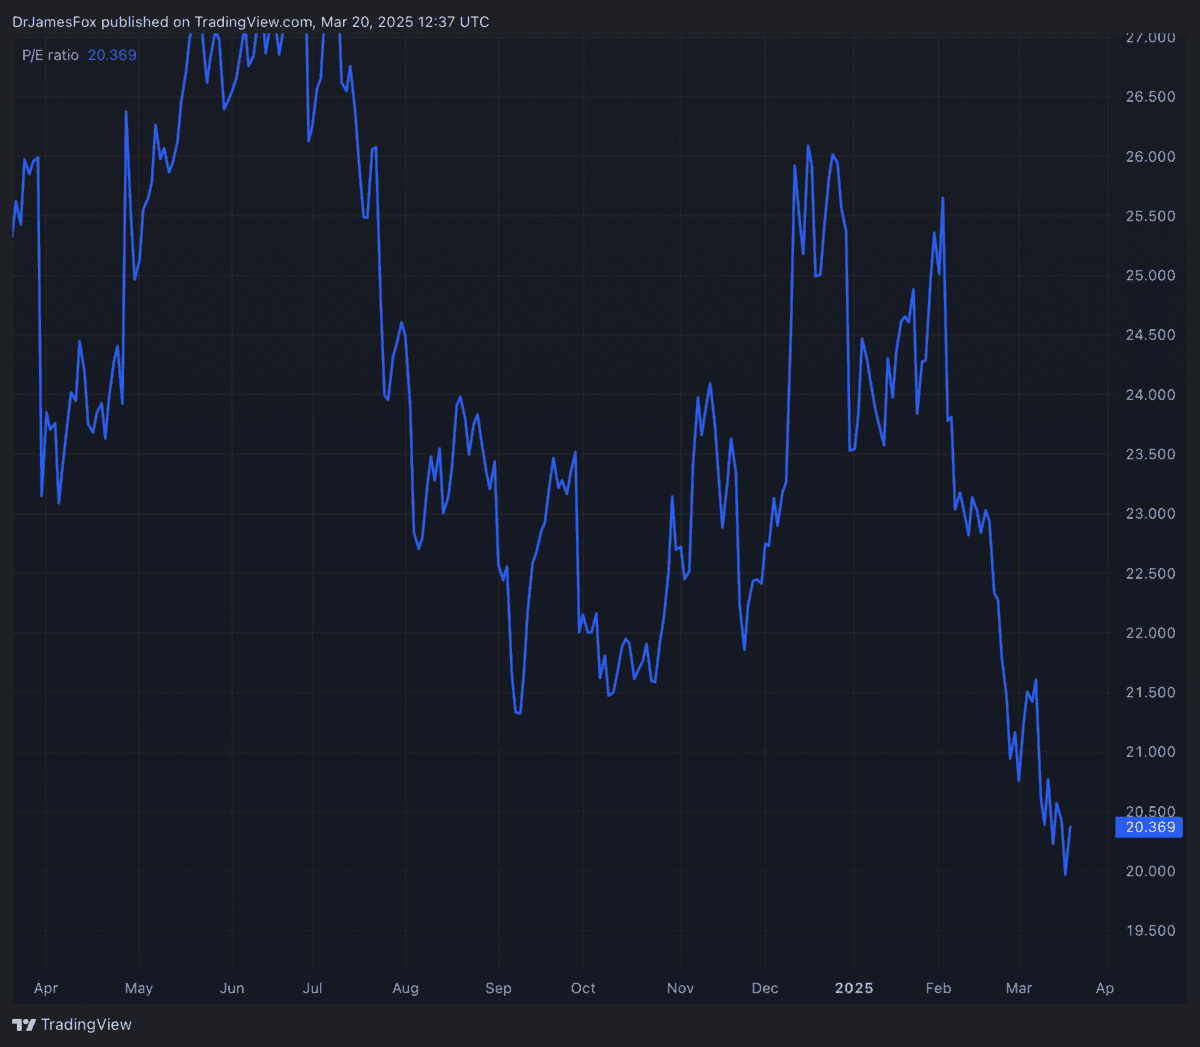Select the P/E ratio legend label
Image resolution: width=1200 pixels, height=1047 pixels.
[x=50, y=55]
